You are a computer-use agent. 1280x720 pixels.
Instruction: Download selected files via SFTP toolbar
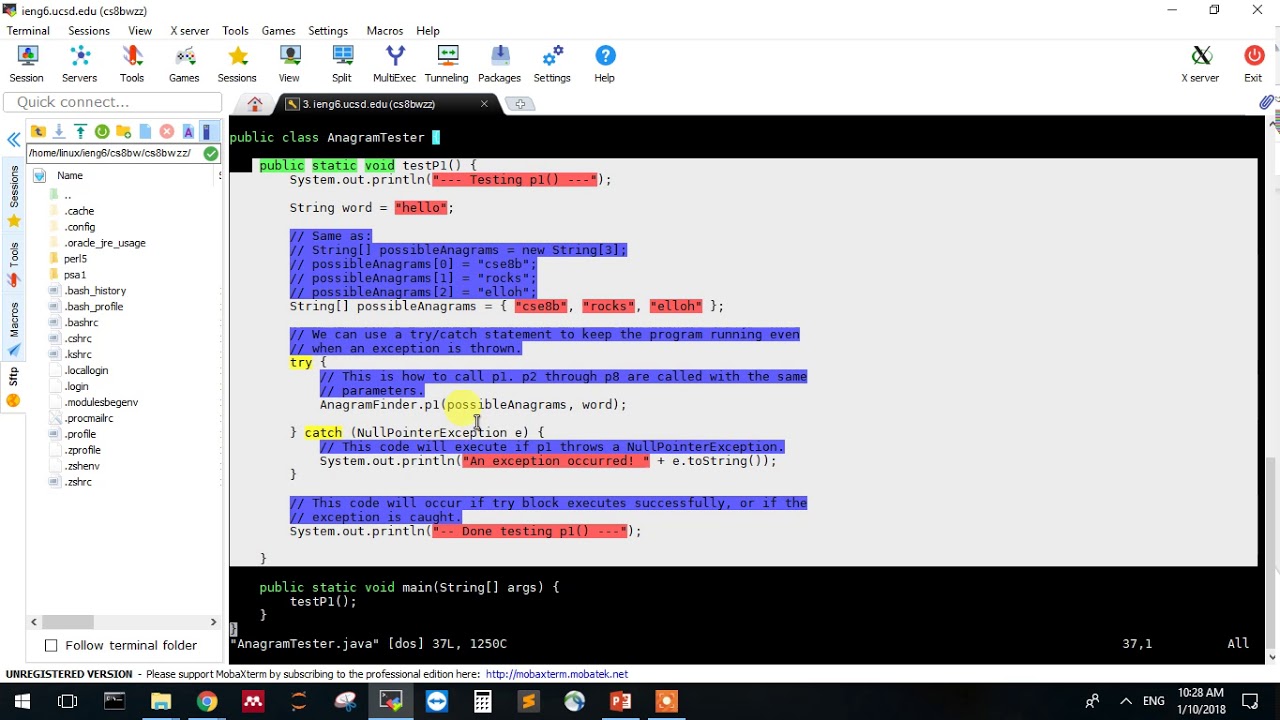[x=59, y=132]
